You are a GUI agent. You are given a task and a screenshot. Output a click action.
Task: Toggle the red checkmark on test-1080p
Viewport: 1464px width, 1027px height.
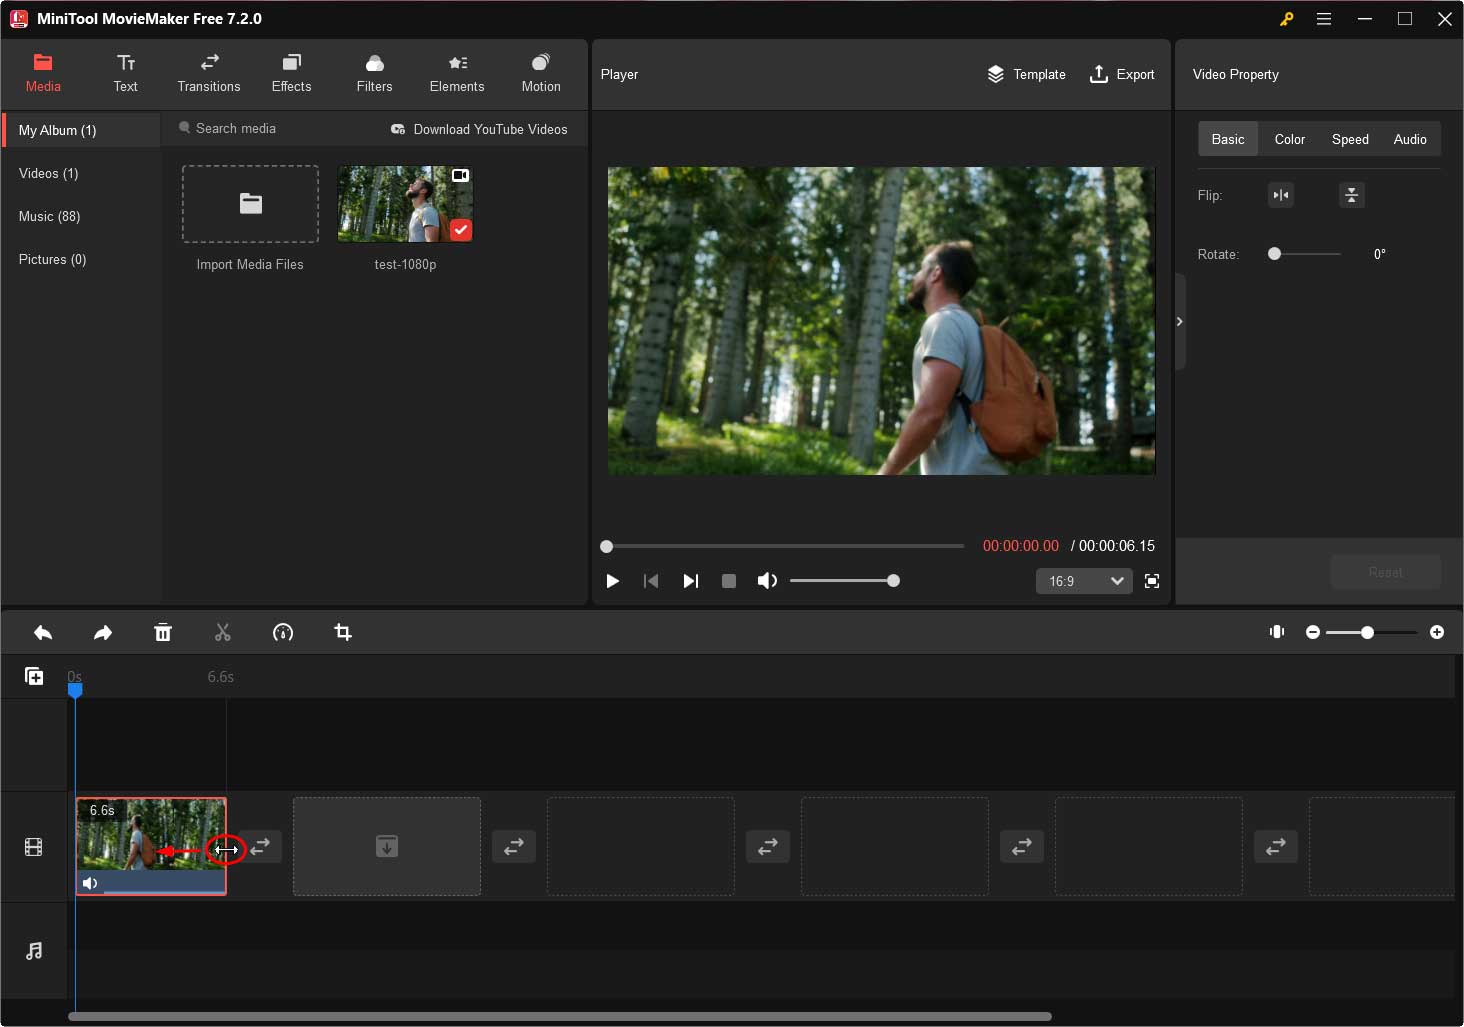point(460,229)
